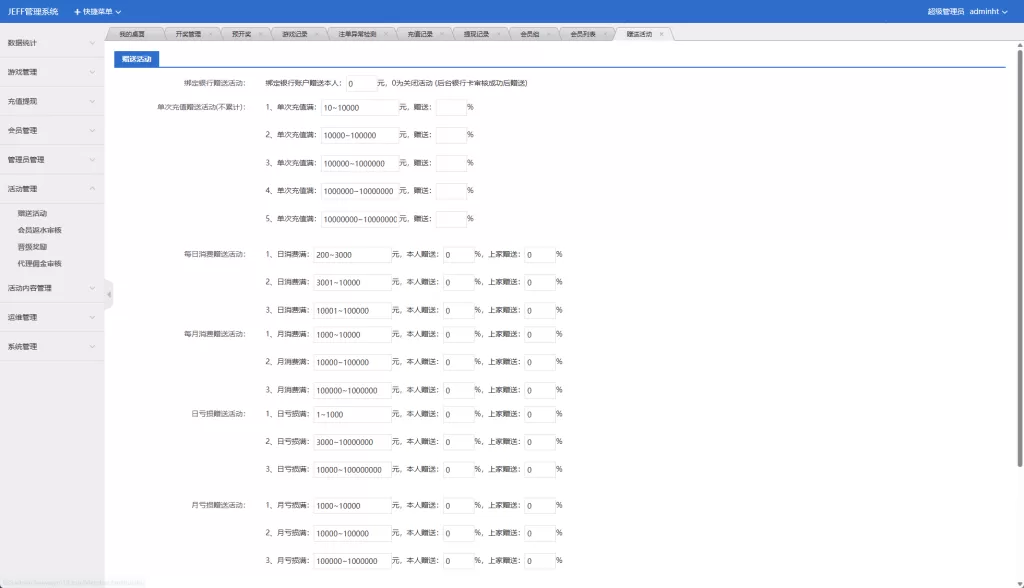Expand the 数据统计 sidebar section
The width and height of the screenshot is (1024, 588).
tap(52, 43)
